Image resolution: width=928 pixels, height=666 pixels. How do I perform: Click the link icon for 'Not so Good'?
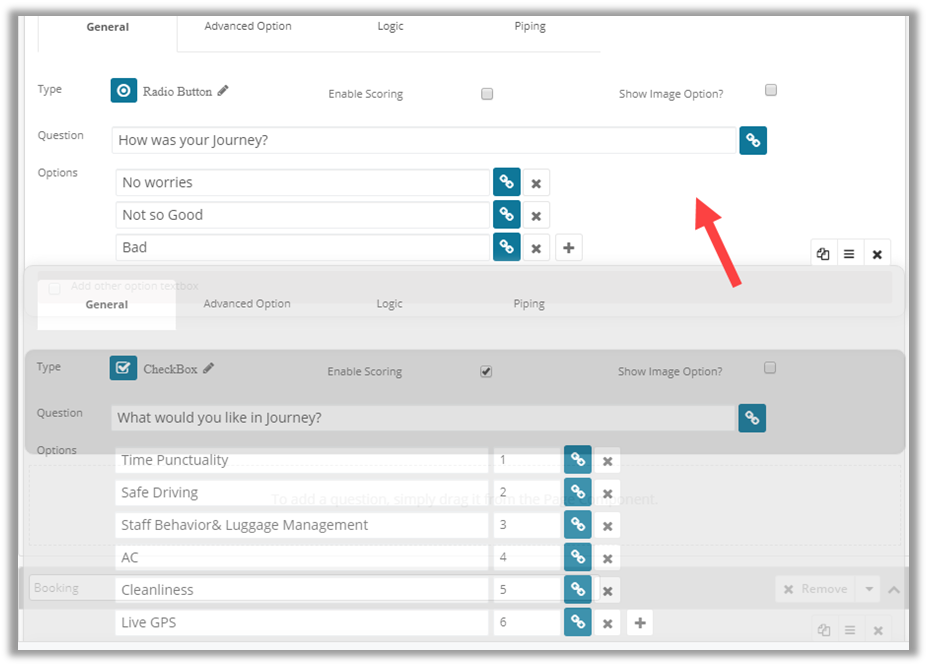[x=507, y=215]
